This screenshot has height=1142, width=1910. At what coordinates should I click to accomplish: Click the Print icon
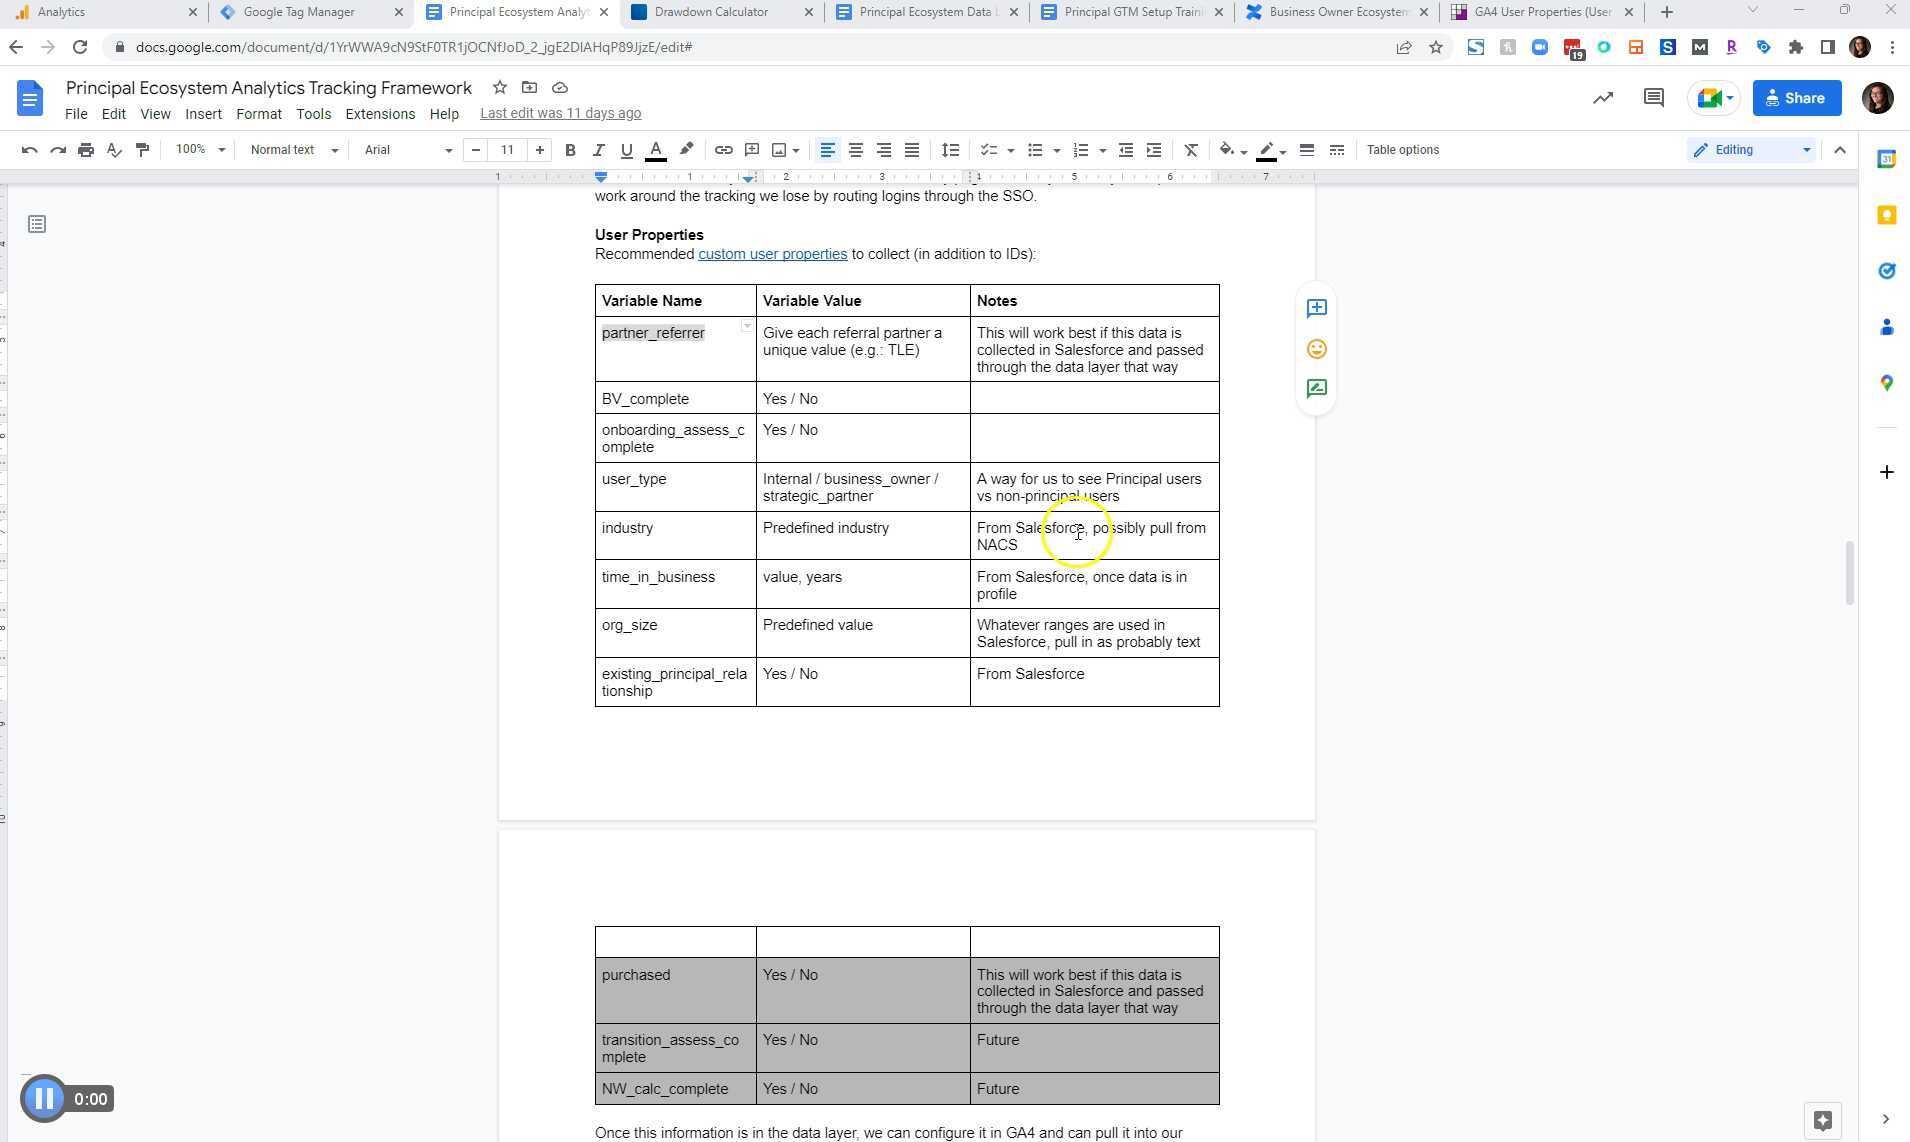click(86, 150)
